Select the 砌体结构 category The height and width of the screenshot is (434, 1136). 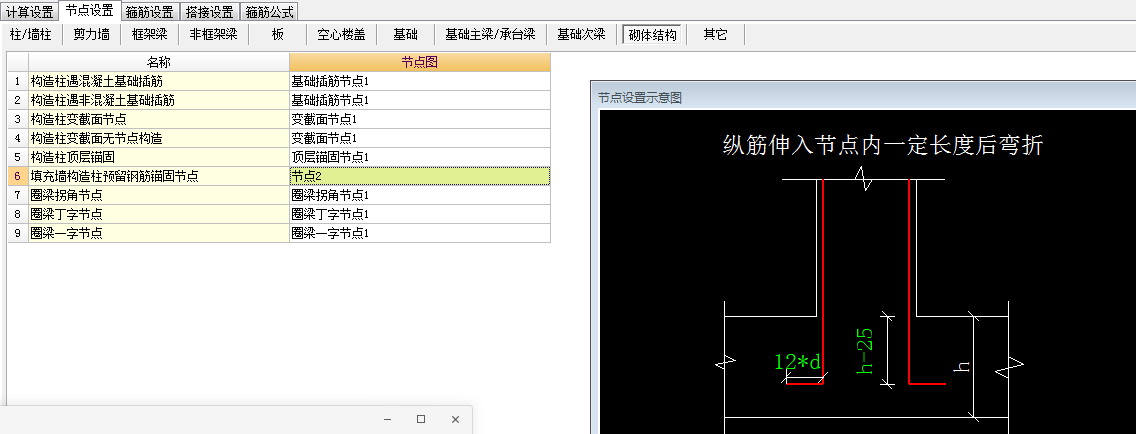[653, 34]
